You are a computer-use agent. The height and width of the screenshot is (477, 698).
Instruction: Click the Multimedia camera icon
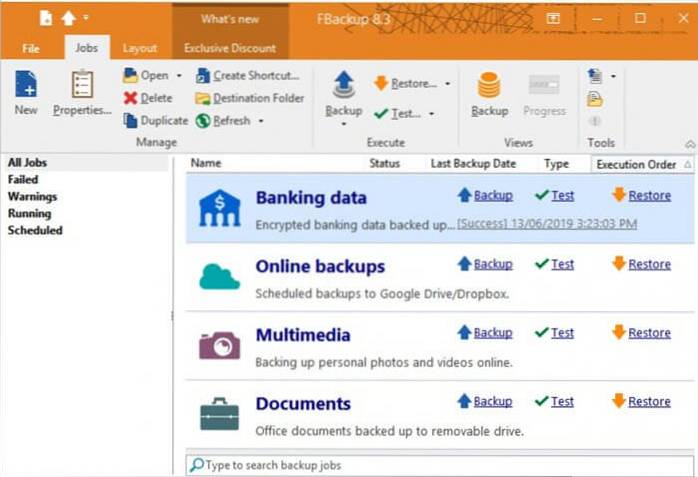point(219,345)
